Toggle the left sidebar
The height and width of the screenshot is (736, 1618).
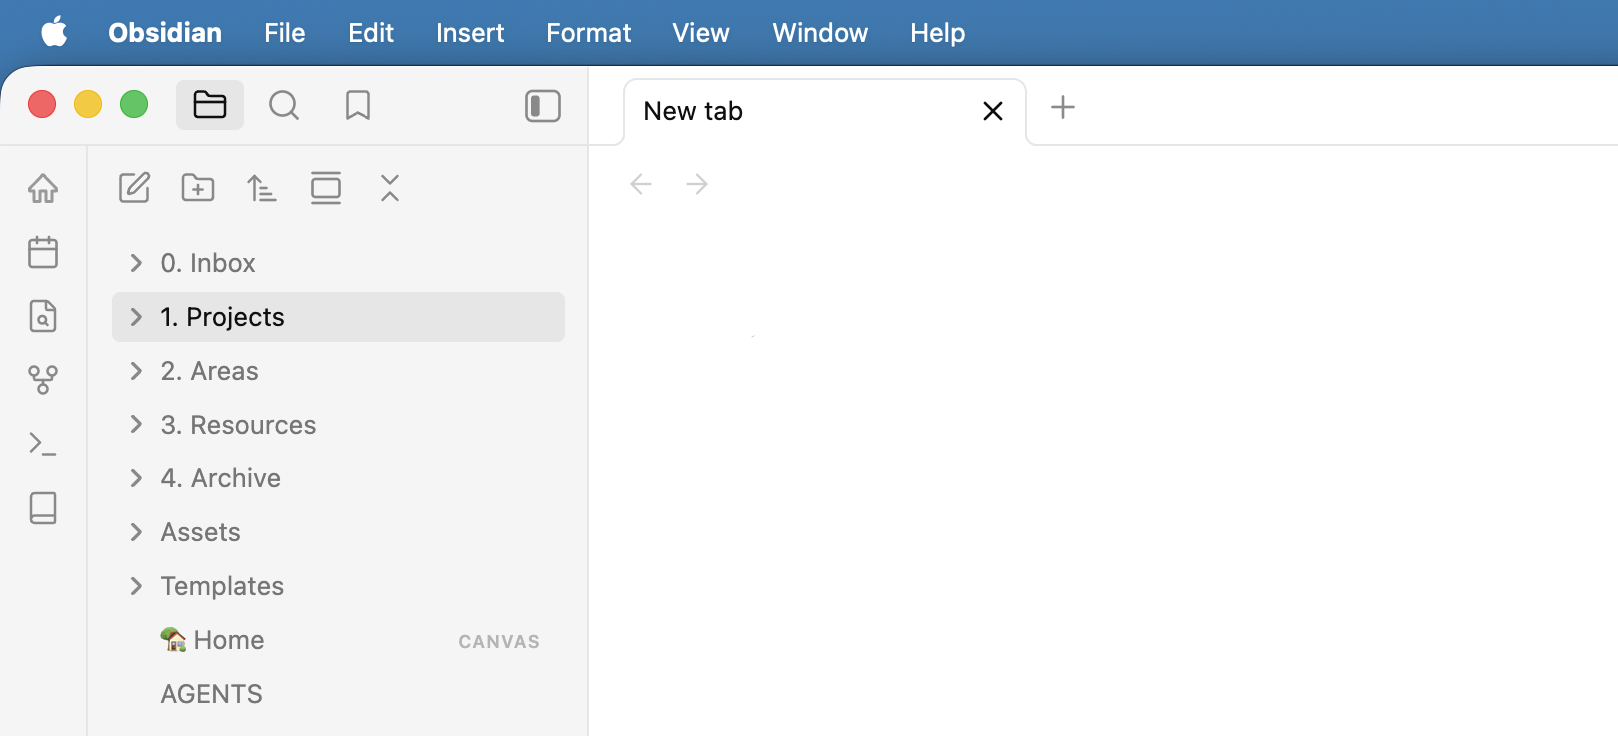point(543,106)
